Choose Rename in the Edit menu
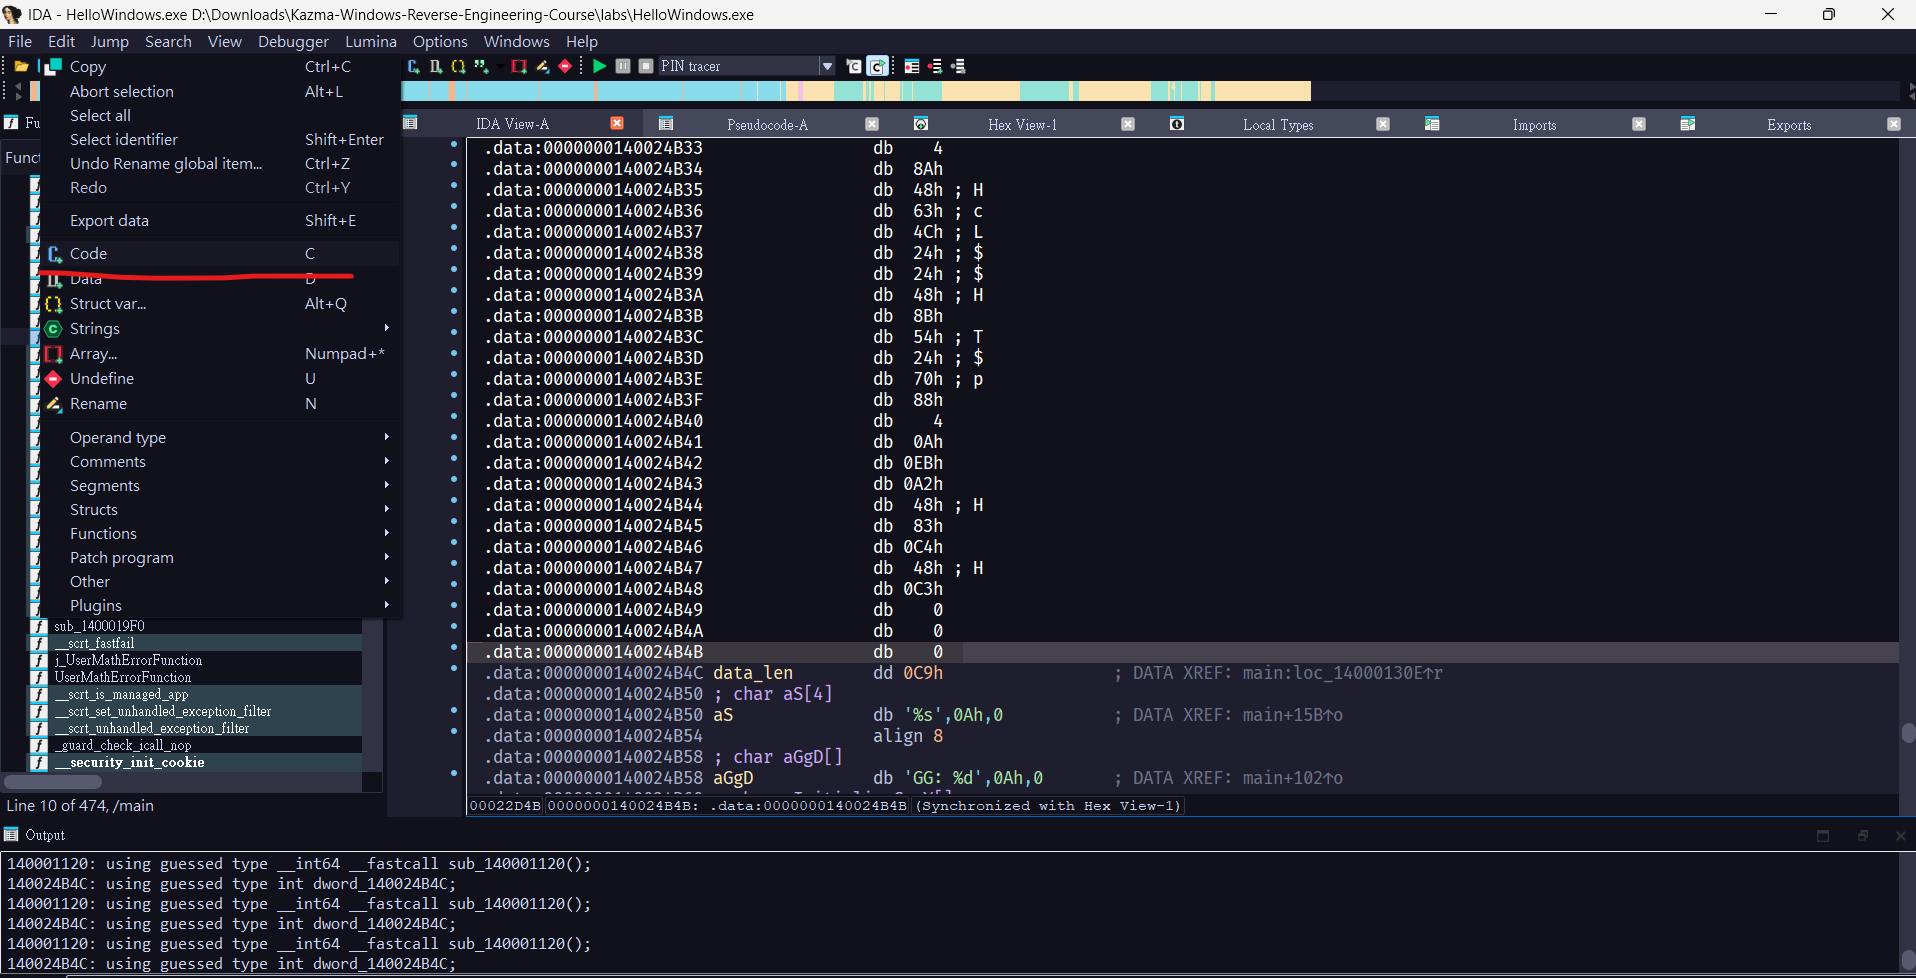This screenshot has height=978, width=1916. 220,403
